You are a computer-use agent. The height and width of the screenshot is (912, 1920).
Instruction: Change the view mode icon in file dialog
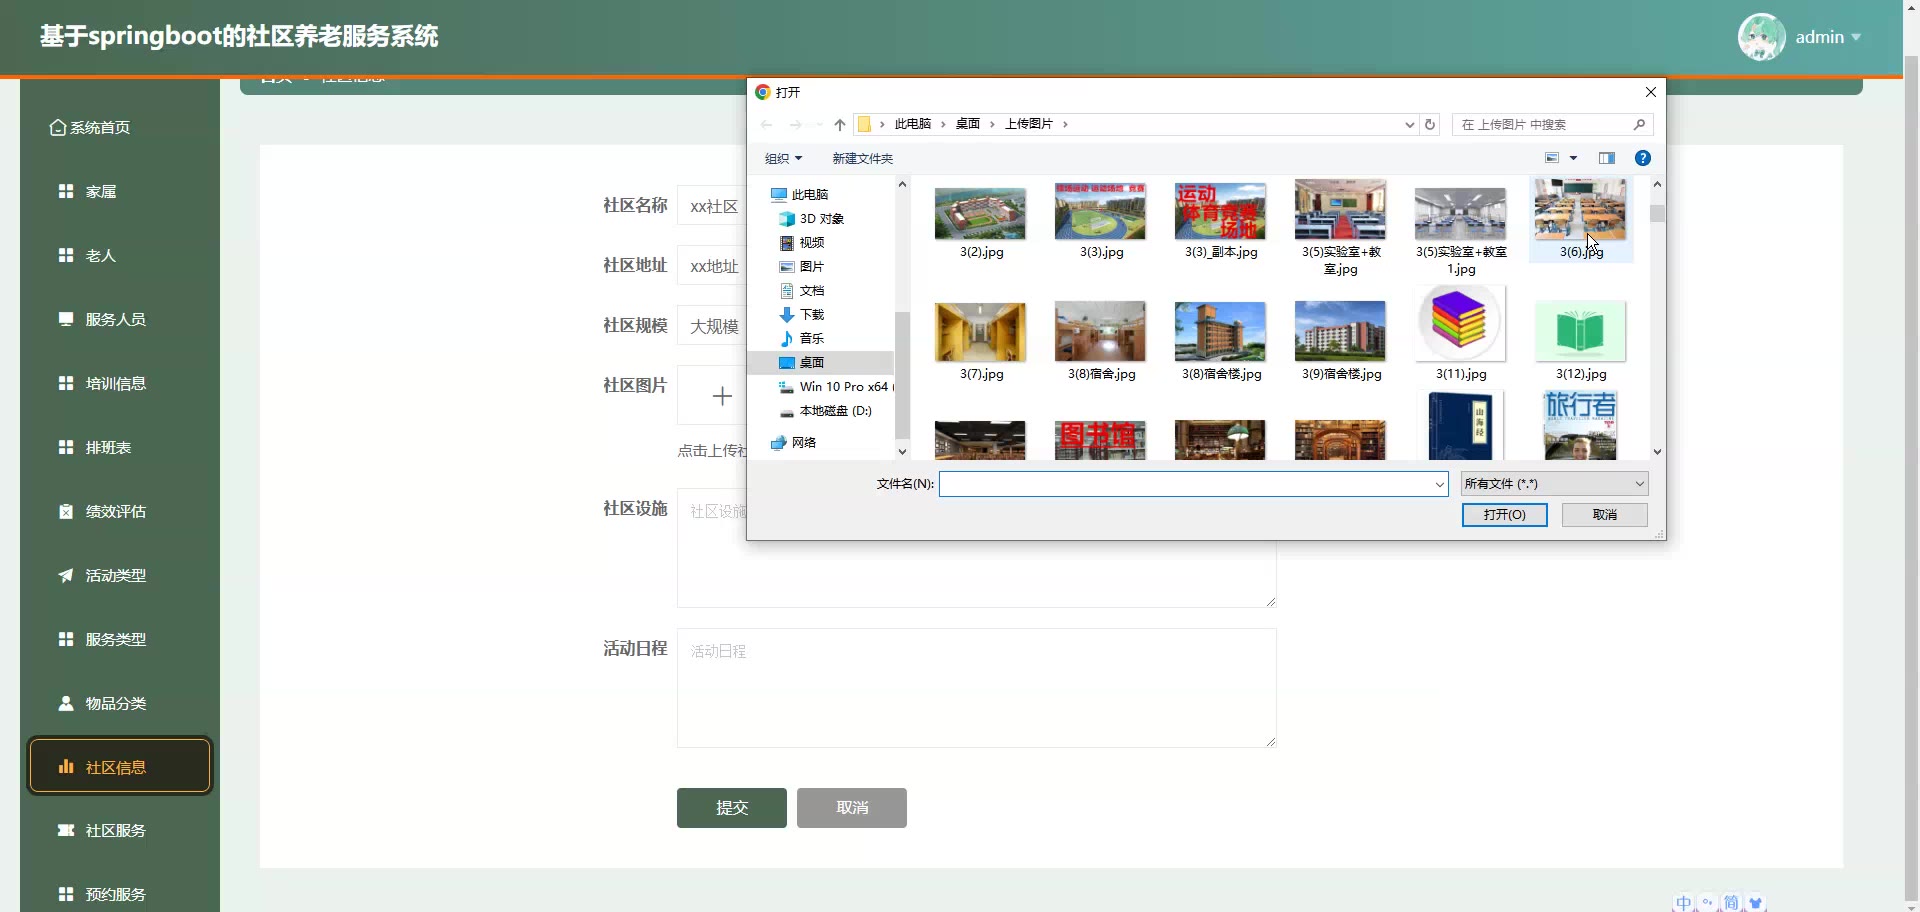pyautogui.click(x=1552, y=158)
